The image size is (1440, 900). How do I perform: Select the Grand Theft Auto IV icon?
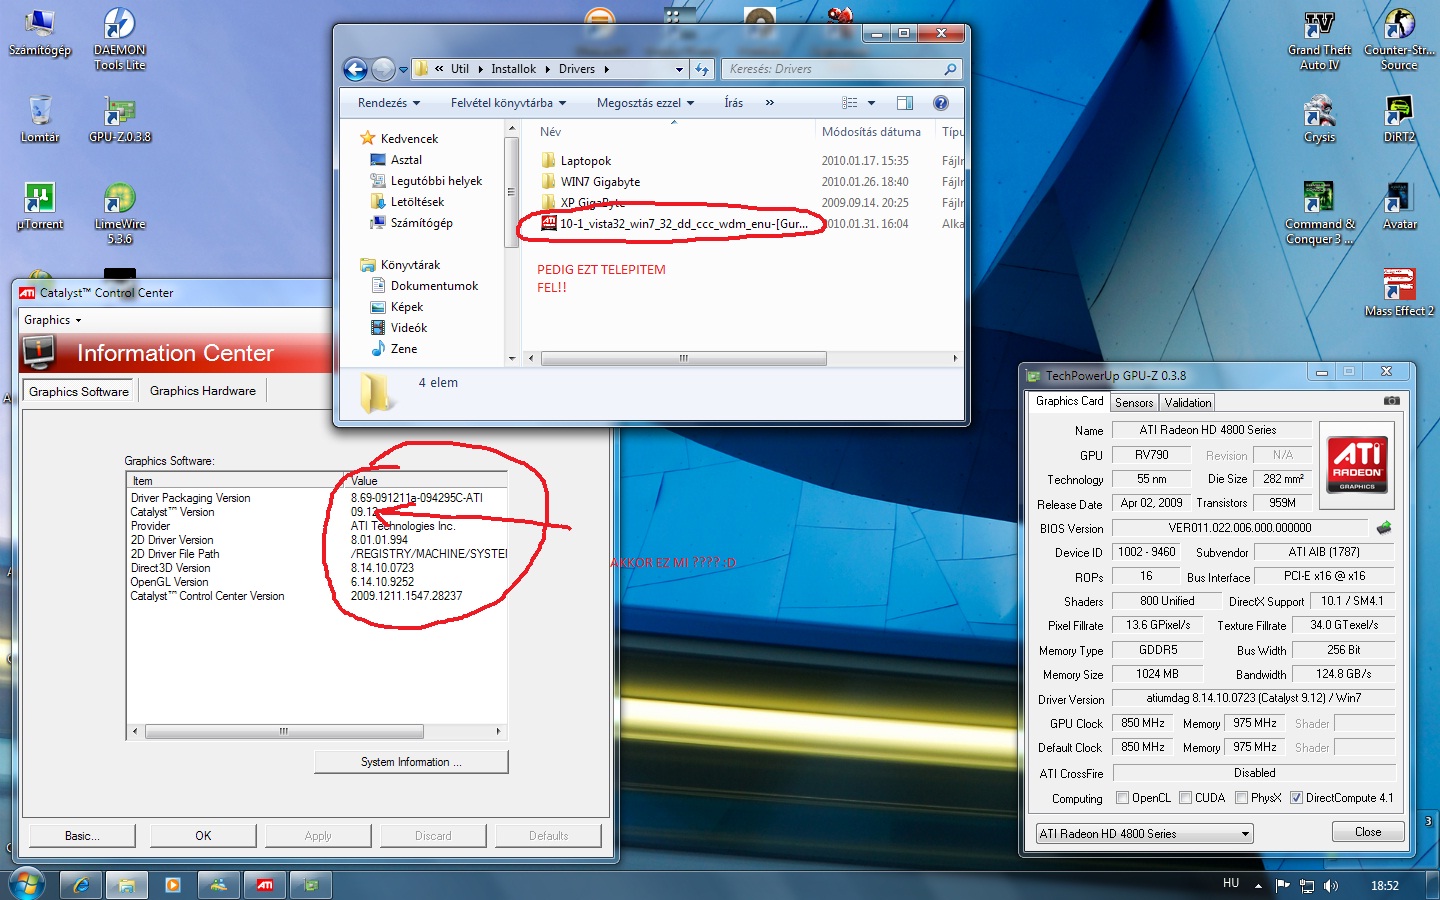1319,38
